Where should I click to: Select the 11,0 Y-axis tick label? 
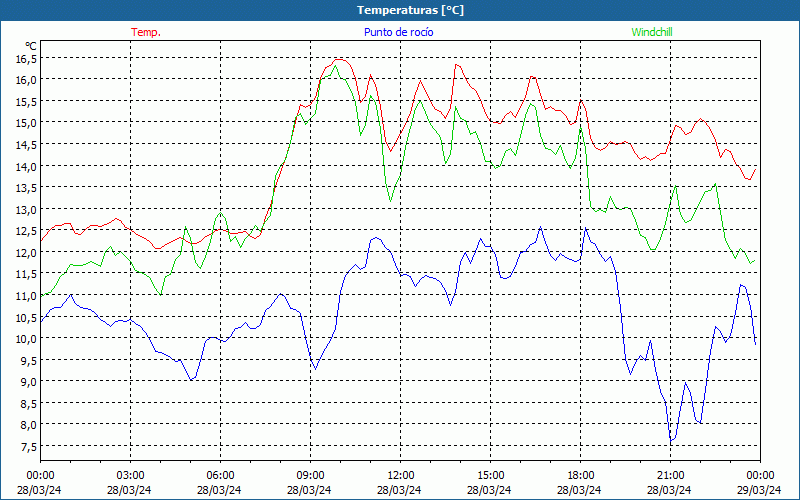tap(25, 296)
